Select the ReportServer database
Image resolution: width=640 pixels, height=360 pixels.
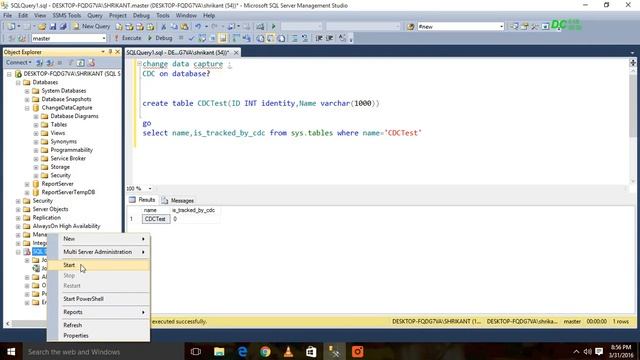click(57, 184)
